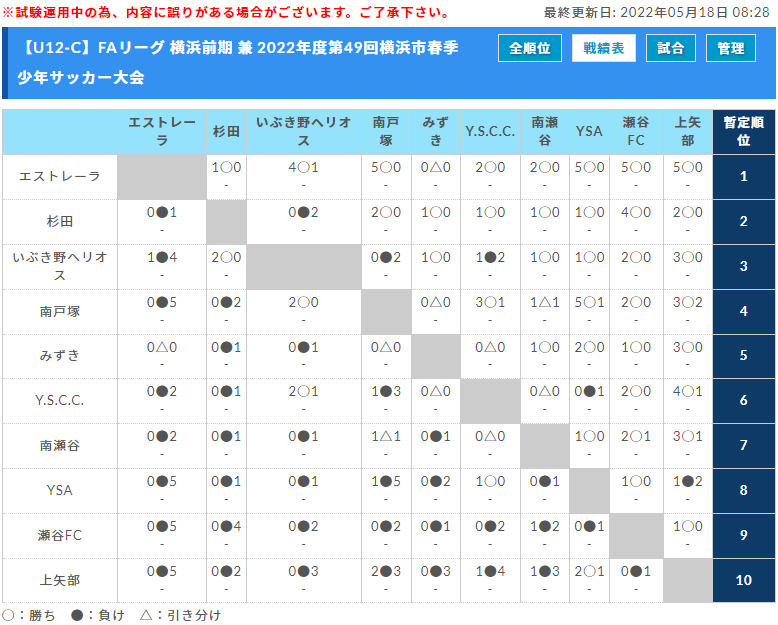Select column header YSA
The image size is (778, 625).
click(x=589, y=132)
